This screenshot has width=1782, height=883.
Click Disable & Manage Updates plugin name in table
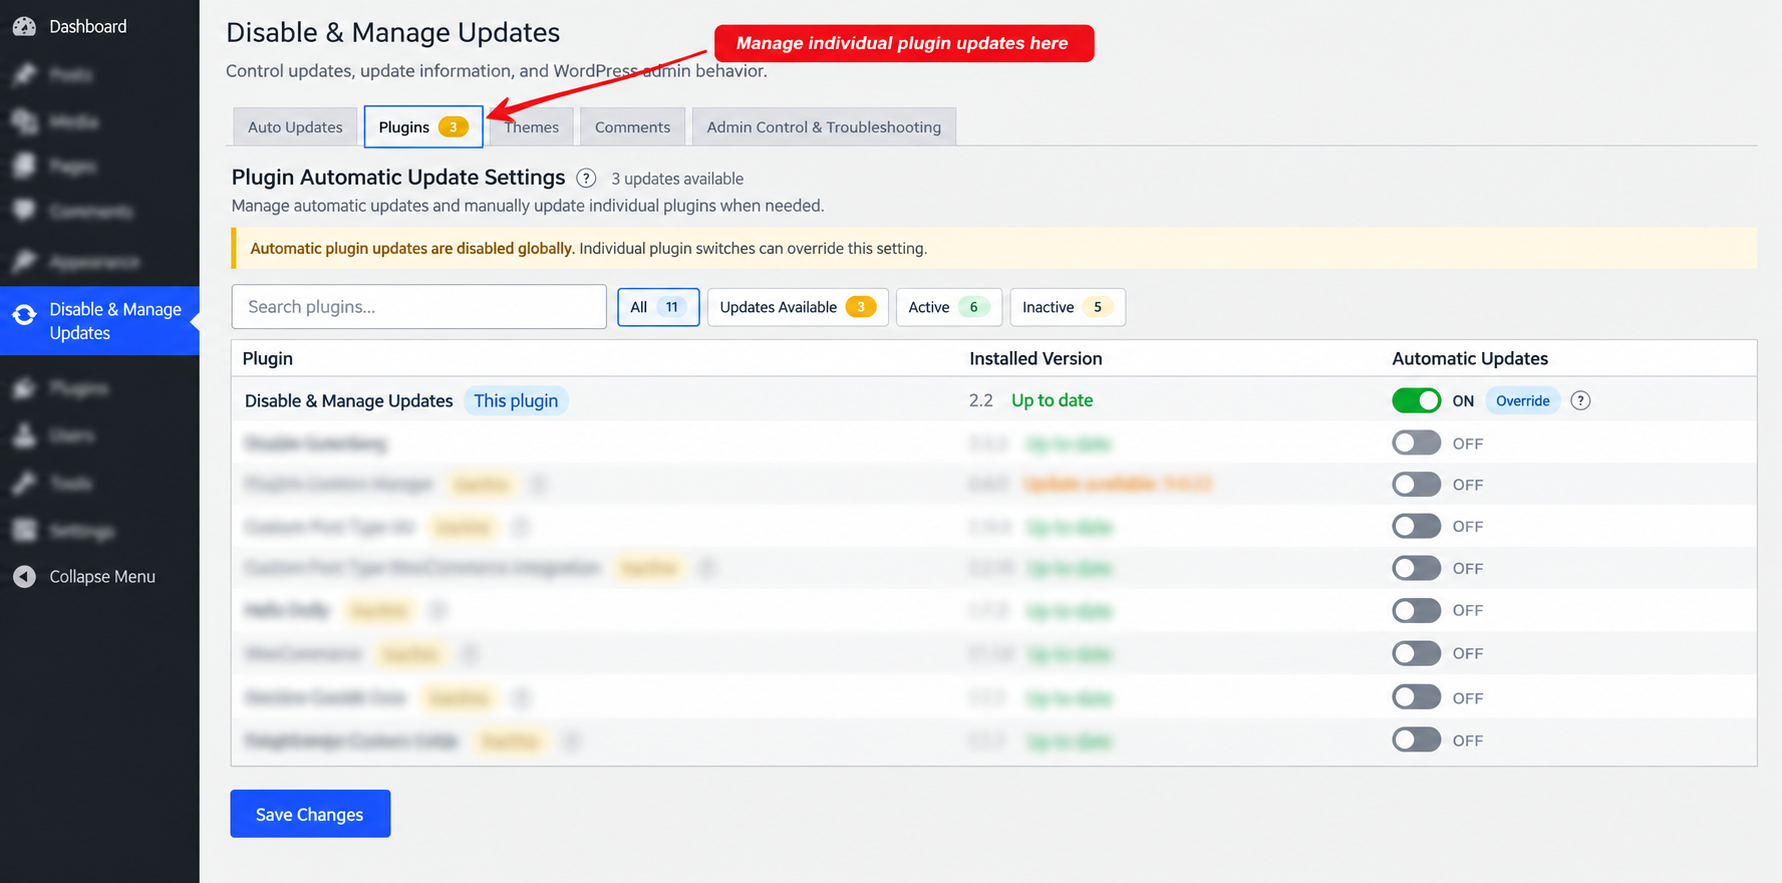[x=349, y=401]
